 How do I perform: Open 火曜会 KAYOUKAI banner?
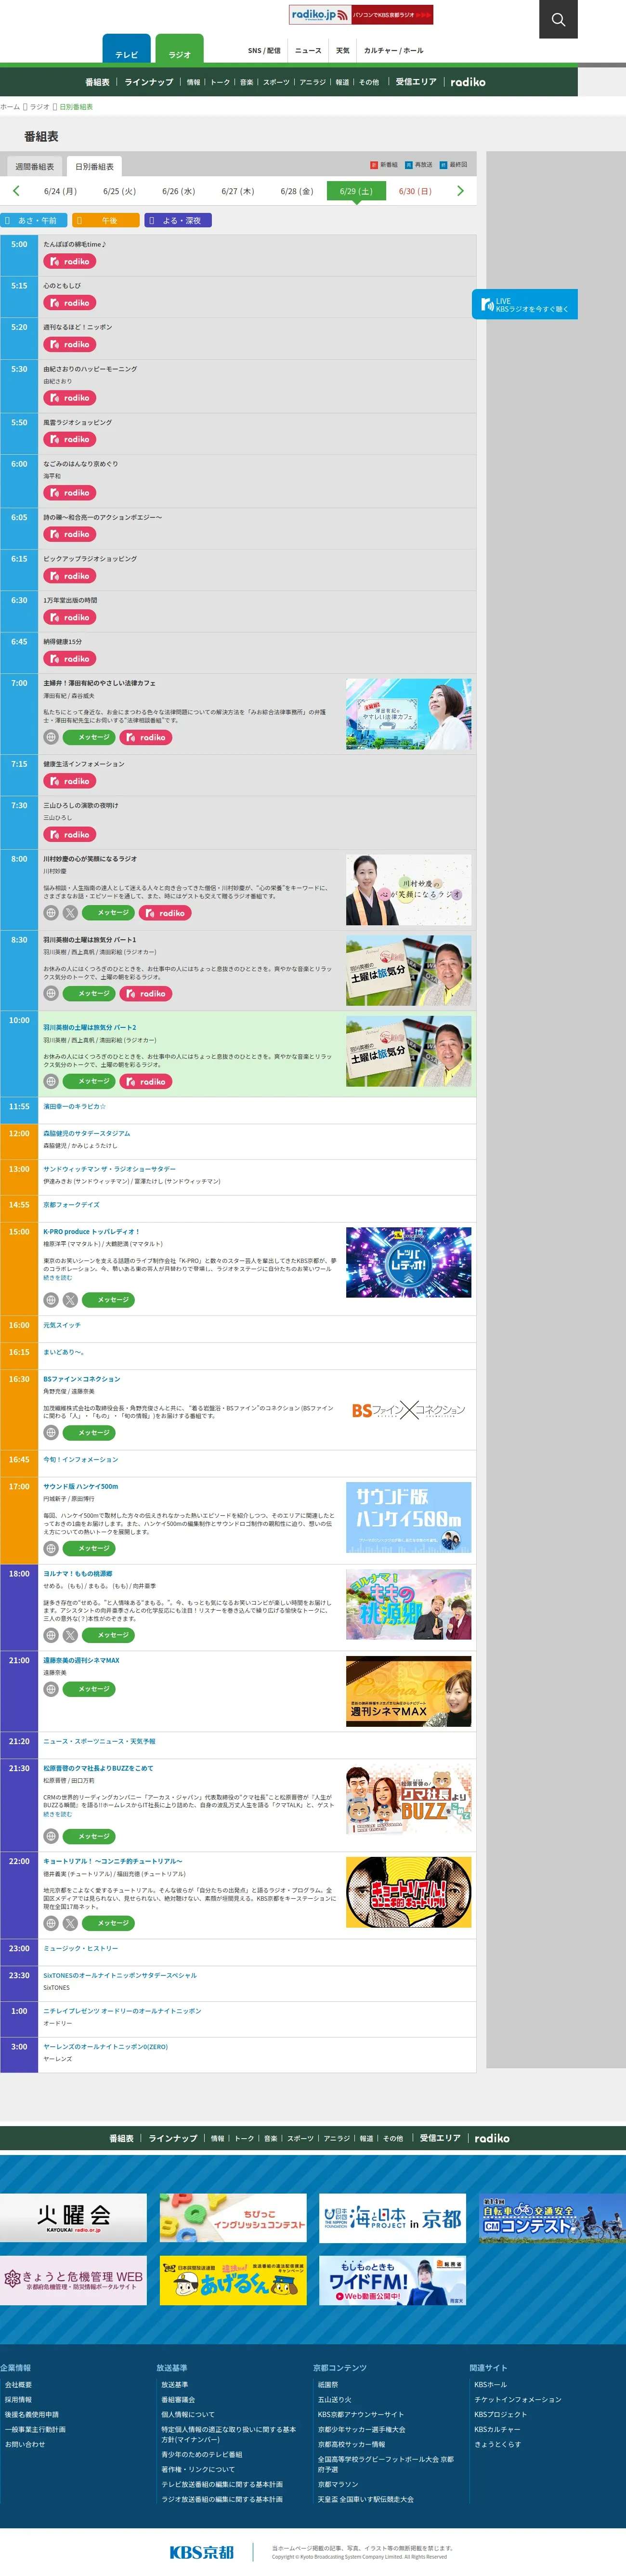(73, 2218)
